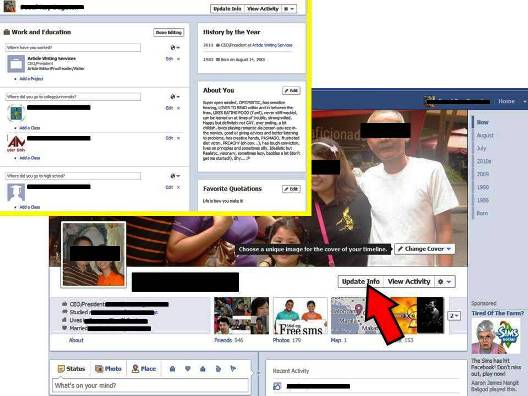The height and width of the screenshot is (396, 528).
Task: Jump to August in the timeline
Action: click(485, 135)
